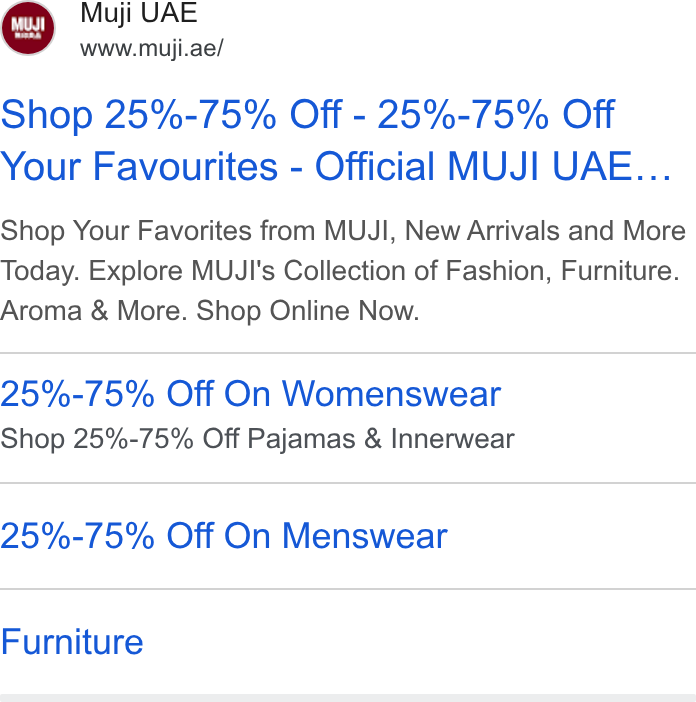The width and height of the screenshot is (696, 702).
Task: Open the Muji UAE site name
Action: pyautogui.click(x=139, y=13)
